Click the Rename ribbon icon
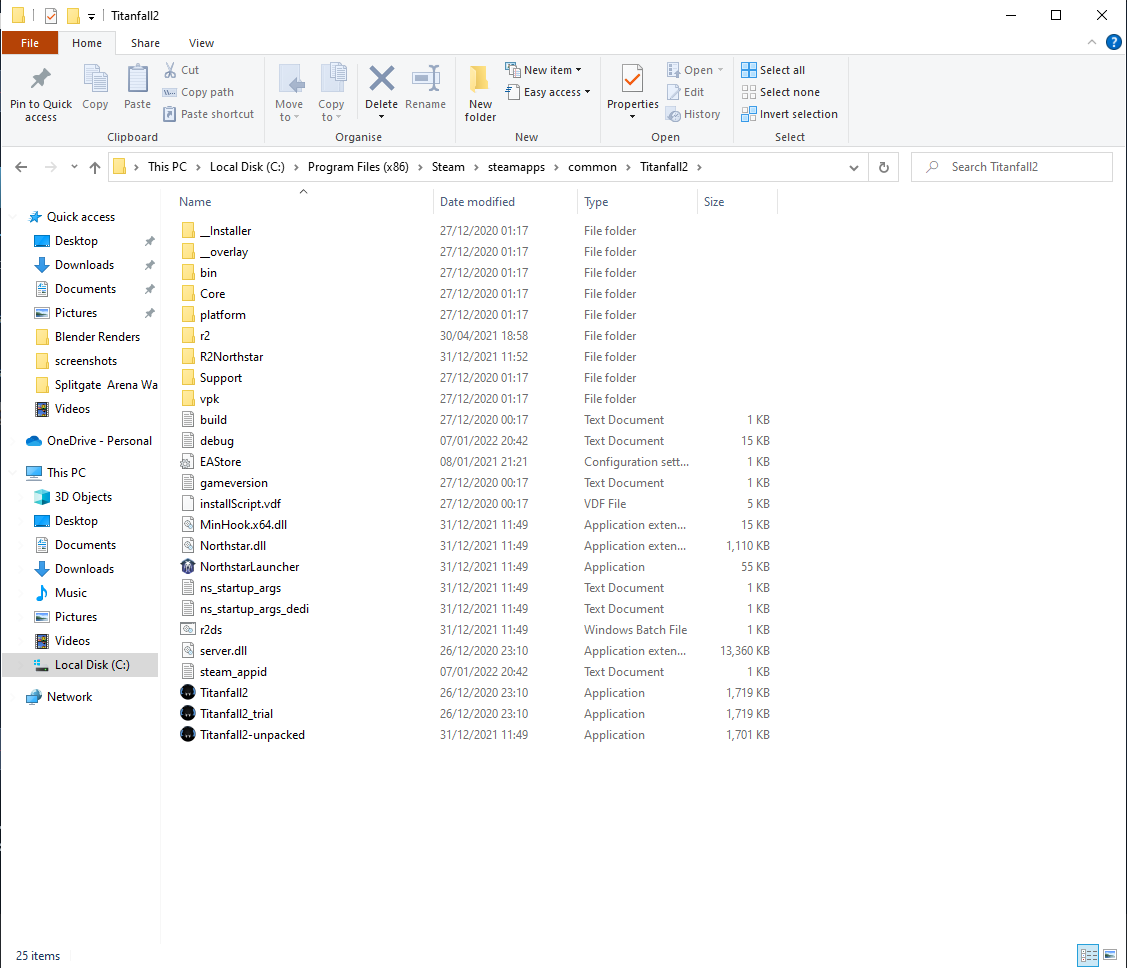1127x968 pixels. pos(426,78)
